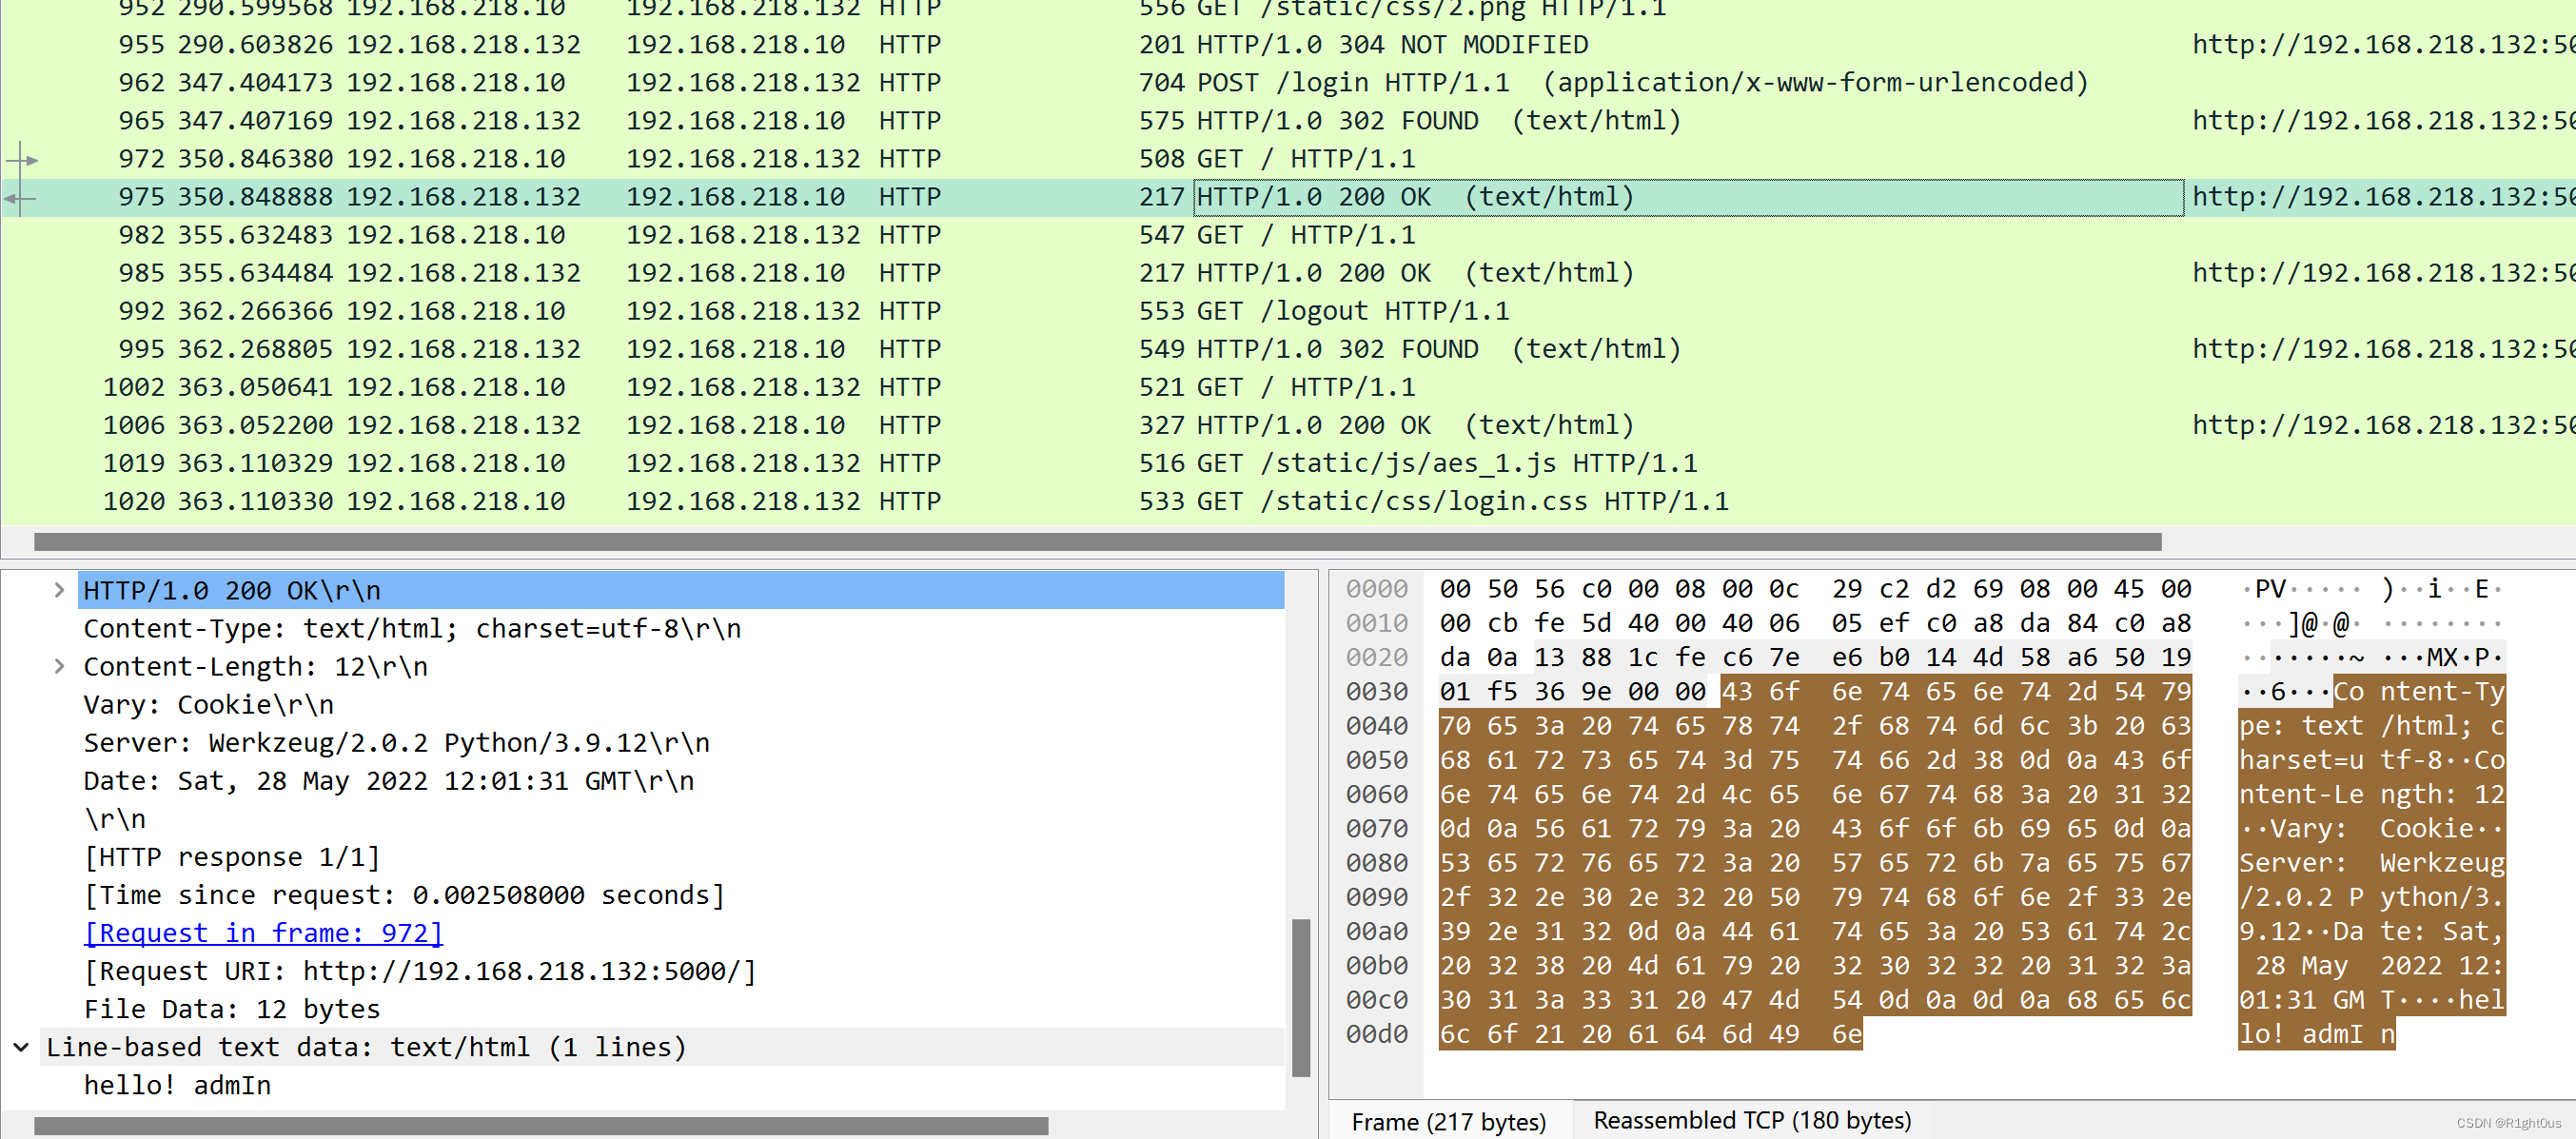This screenshot has height=1139, width=2576.
Task: Select packet 955 304 NOT MODIFIED row
Action: click(x=1288, y=45)
